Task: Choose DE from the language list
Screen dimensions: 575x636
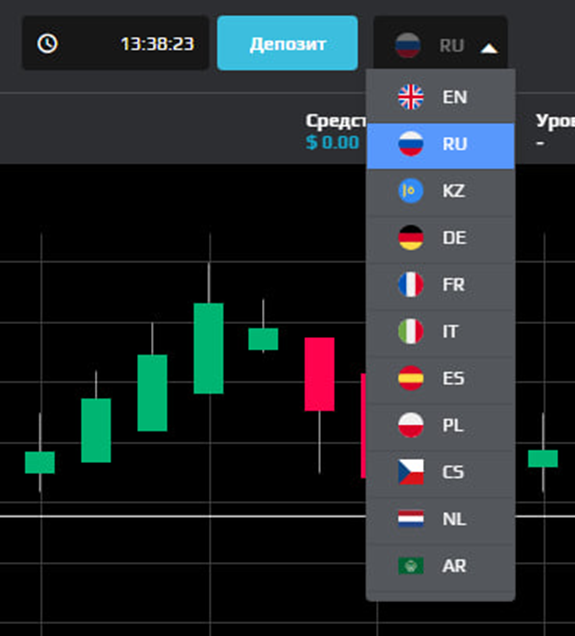Action: pyautogui.click(x=440, y=238)
